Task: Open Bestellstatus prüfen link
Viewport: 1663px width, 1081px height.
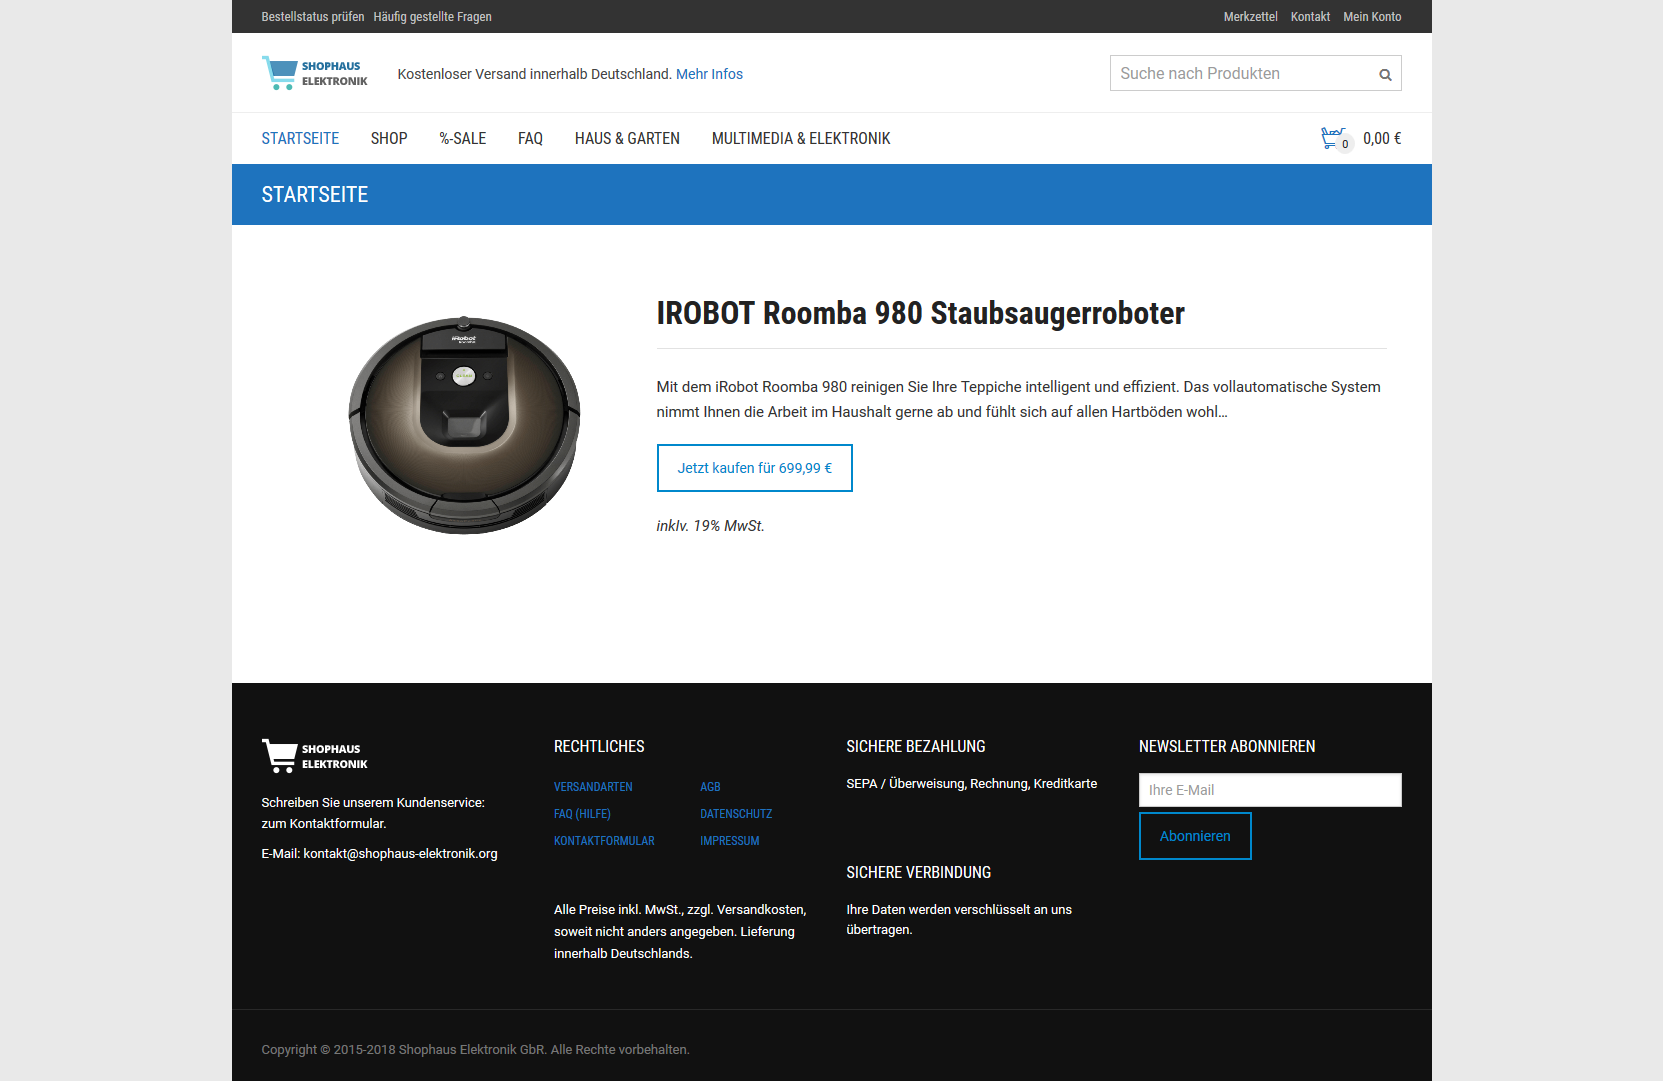Action: 313,17
